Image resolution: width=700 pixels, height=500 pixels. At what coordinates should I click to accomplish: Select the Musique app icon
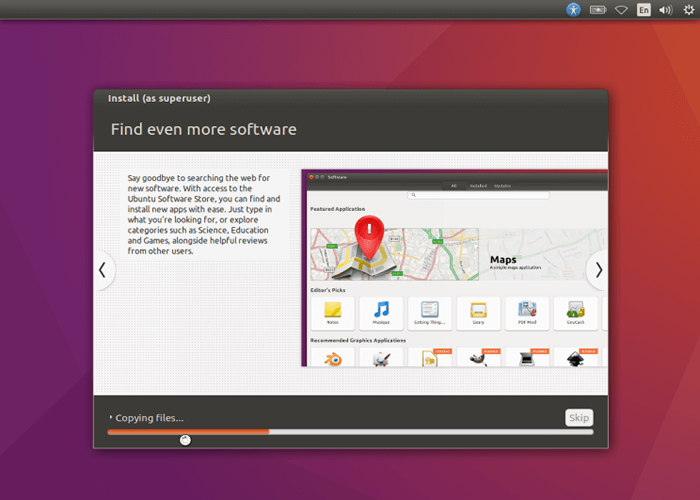coord(381,313)
